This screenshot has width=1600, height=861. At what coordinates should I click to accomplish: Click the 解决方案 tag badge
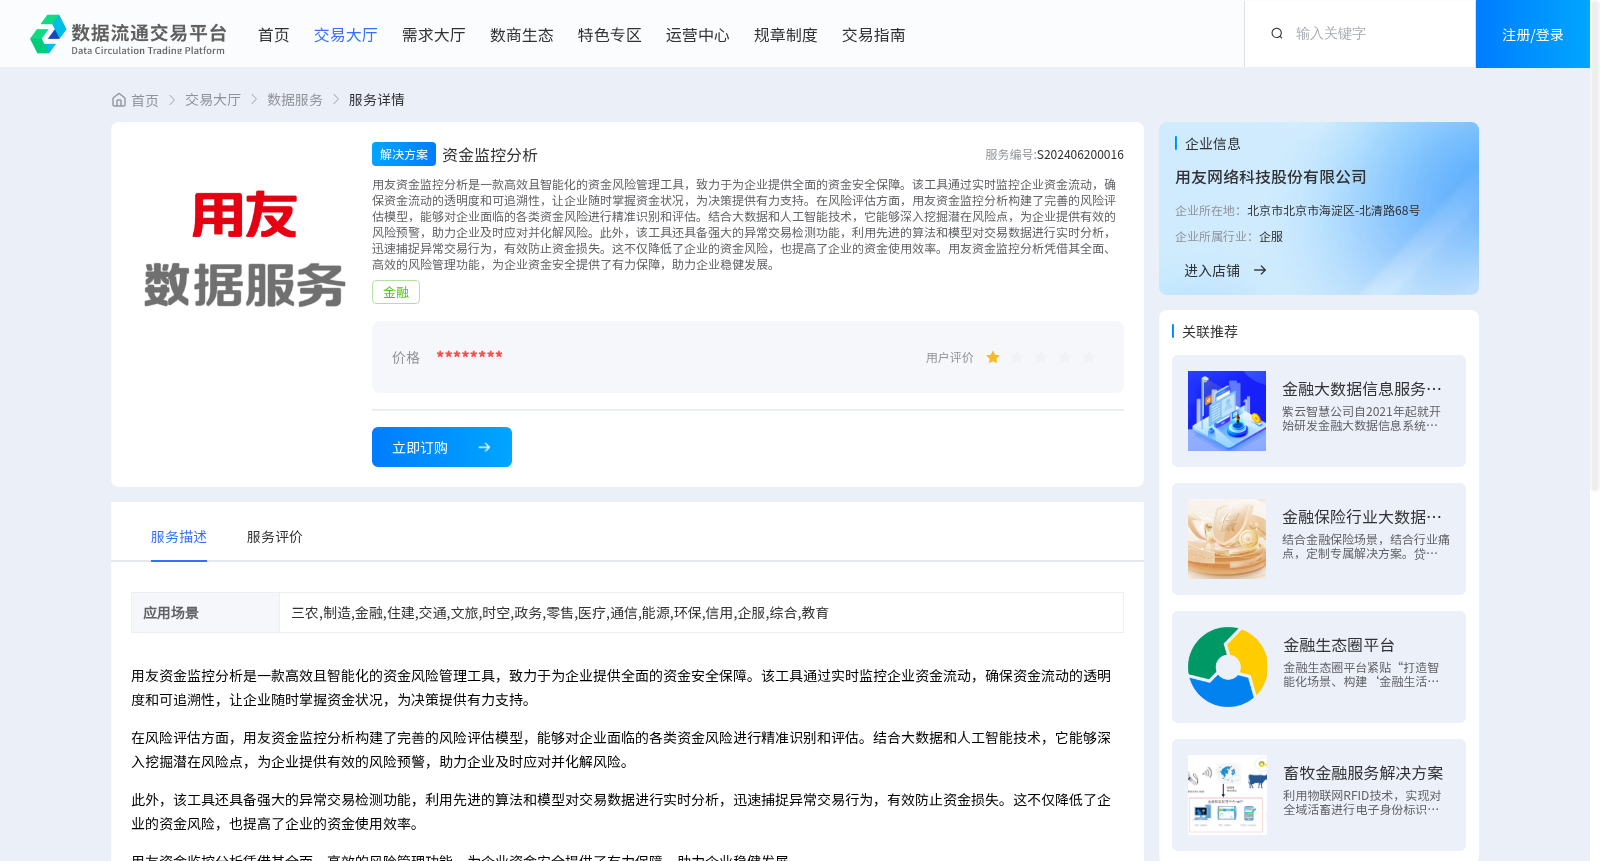[404, 154]
